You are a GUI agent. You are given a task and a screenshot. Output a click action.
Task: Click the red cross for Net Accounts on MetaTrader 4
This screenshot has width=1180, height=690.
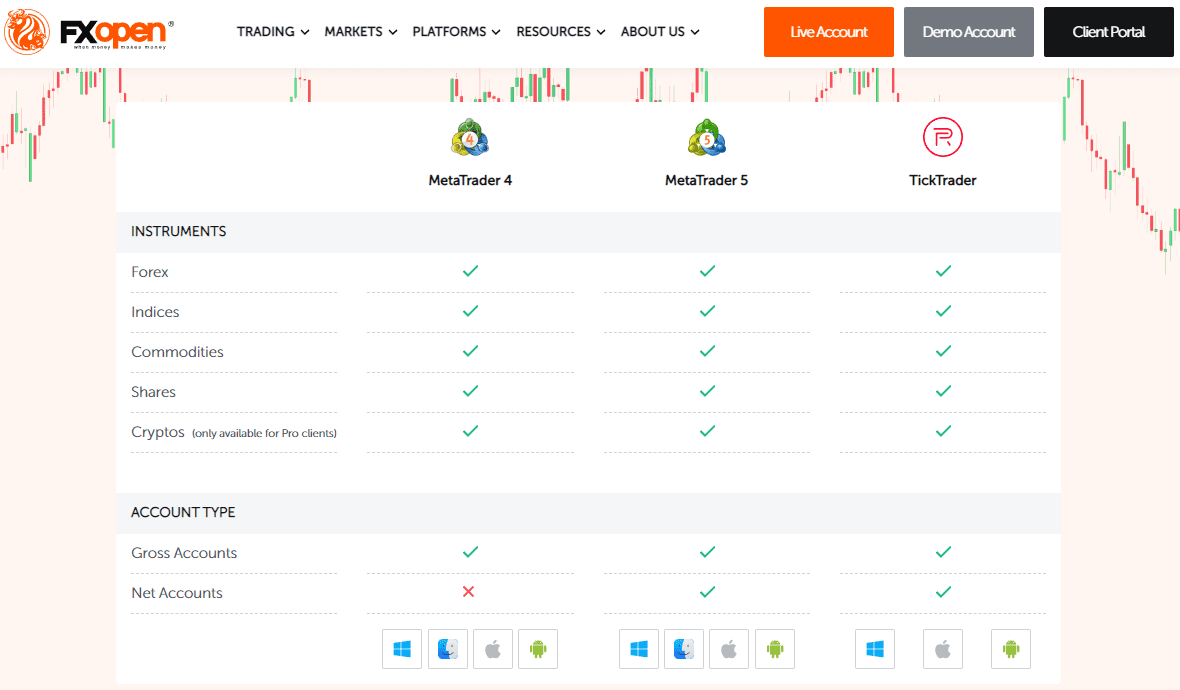pos(469,592)
